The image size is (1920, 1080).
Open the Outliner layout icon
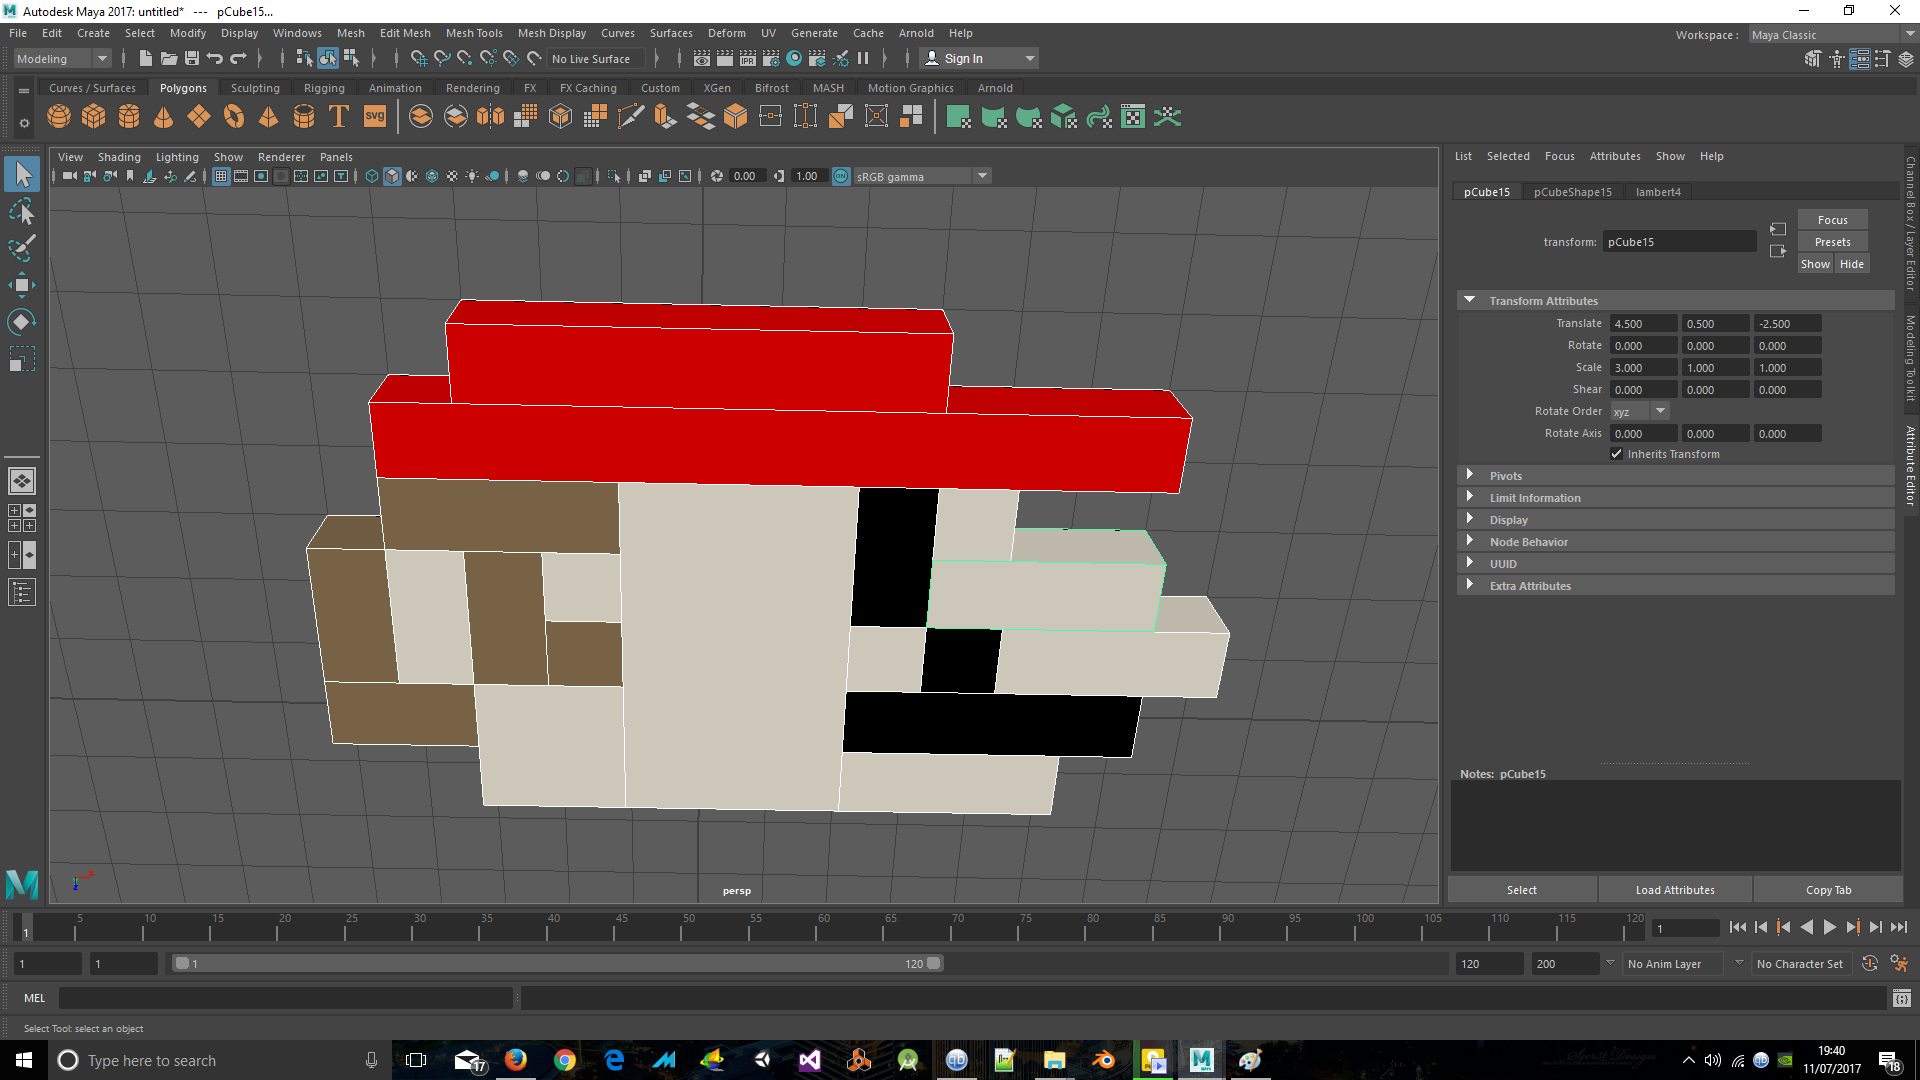pyautogui.click(x=21, y=592)
